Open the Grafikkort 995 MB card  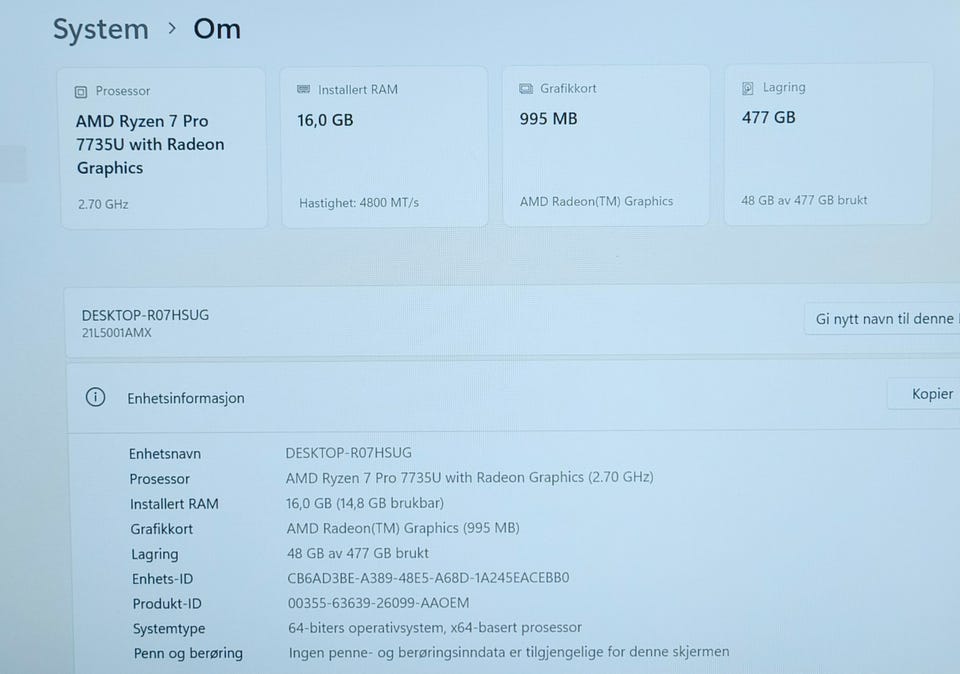606,145
